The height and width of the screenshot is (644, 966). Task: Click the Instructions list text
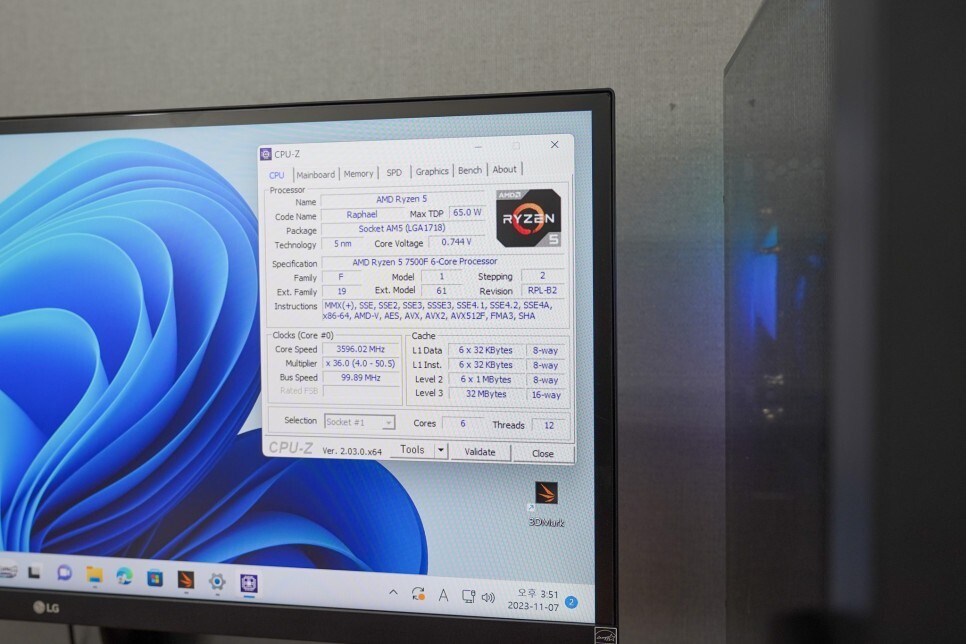442,311
